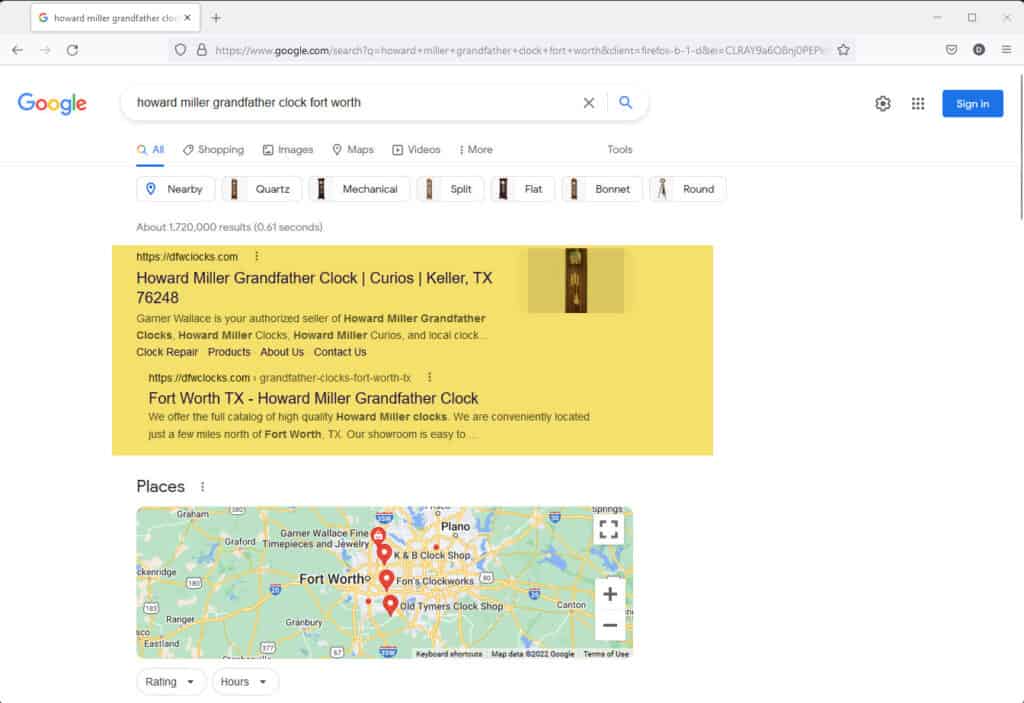Apply the Mechanical filter chip
The image size is (1024, 703).
pyautogui.click(x=359, y=189)
